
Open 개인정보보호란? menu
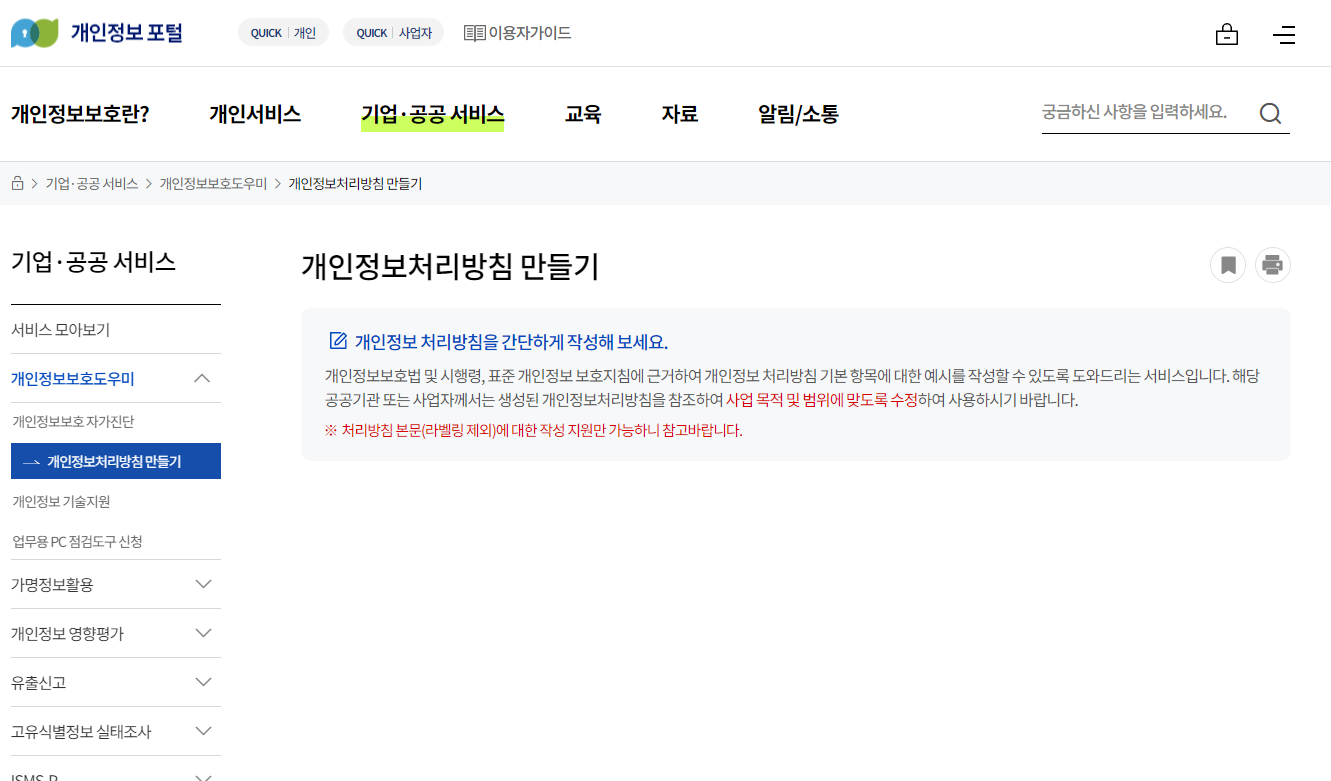(80, 114)
